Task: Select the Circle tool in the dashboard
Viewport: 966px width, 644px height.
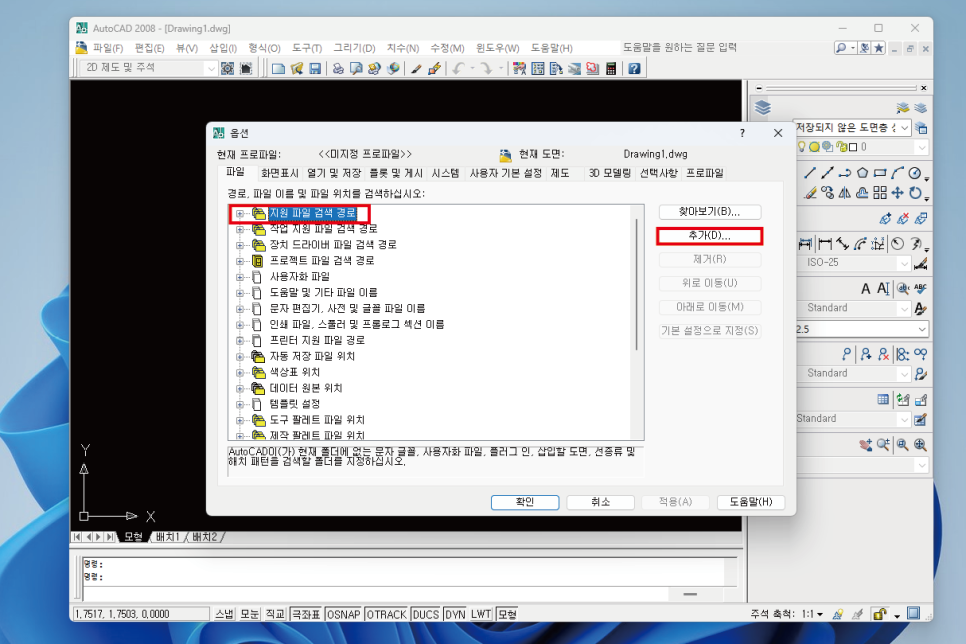Action: pyautogui.click(x=915, y=173)
